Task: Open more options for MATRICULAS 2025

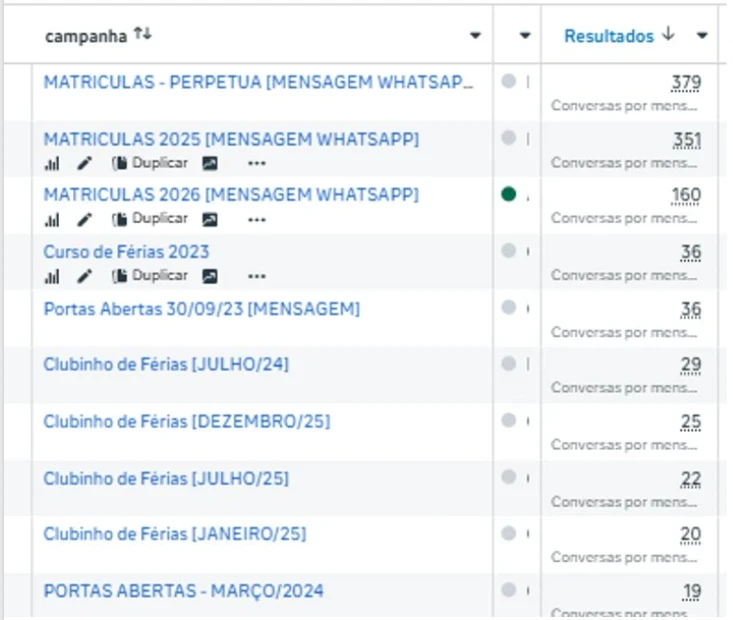Action: tap(257, 163)
